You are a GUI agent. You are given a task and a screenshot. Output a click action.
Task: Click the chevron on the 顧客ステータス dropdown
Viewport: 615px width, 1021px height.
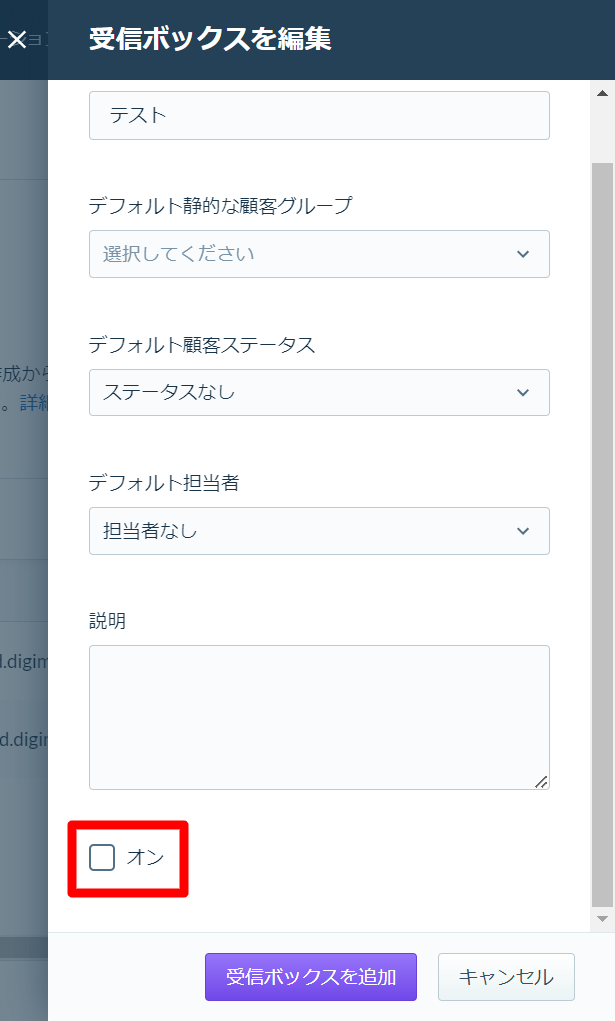tap(523, 392)
